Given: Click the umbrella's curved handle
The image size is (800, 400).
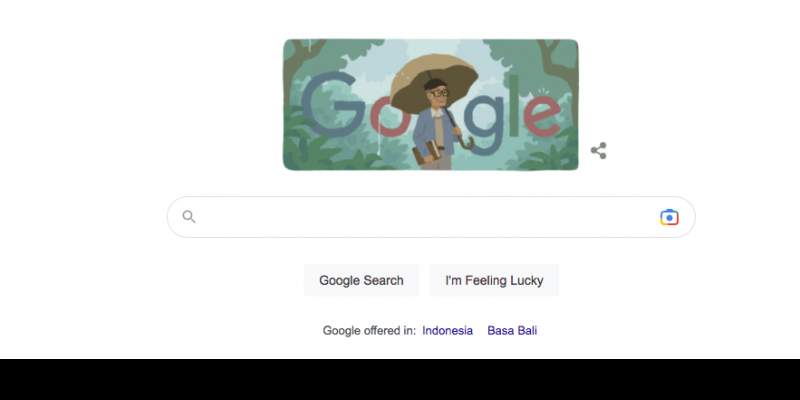Looking at the screenshot, I should coord(467,141).
